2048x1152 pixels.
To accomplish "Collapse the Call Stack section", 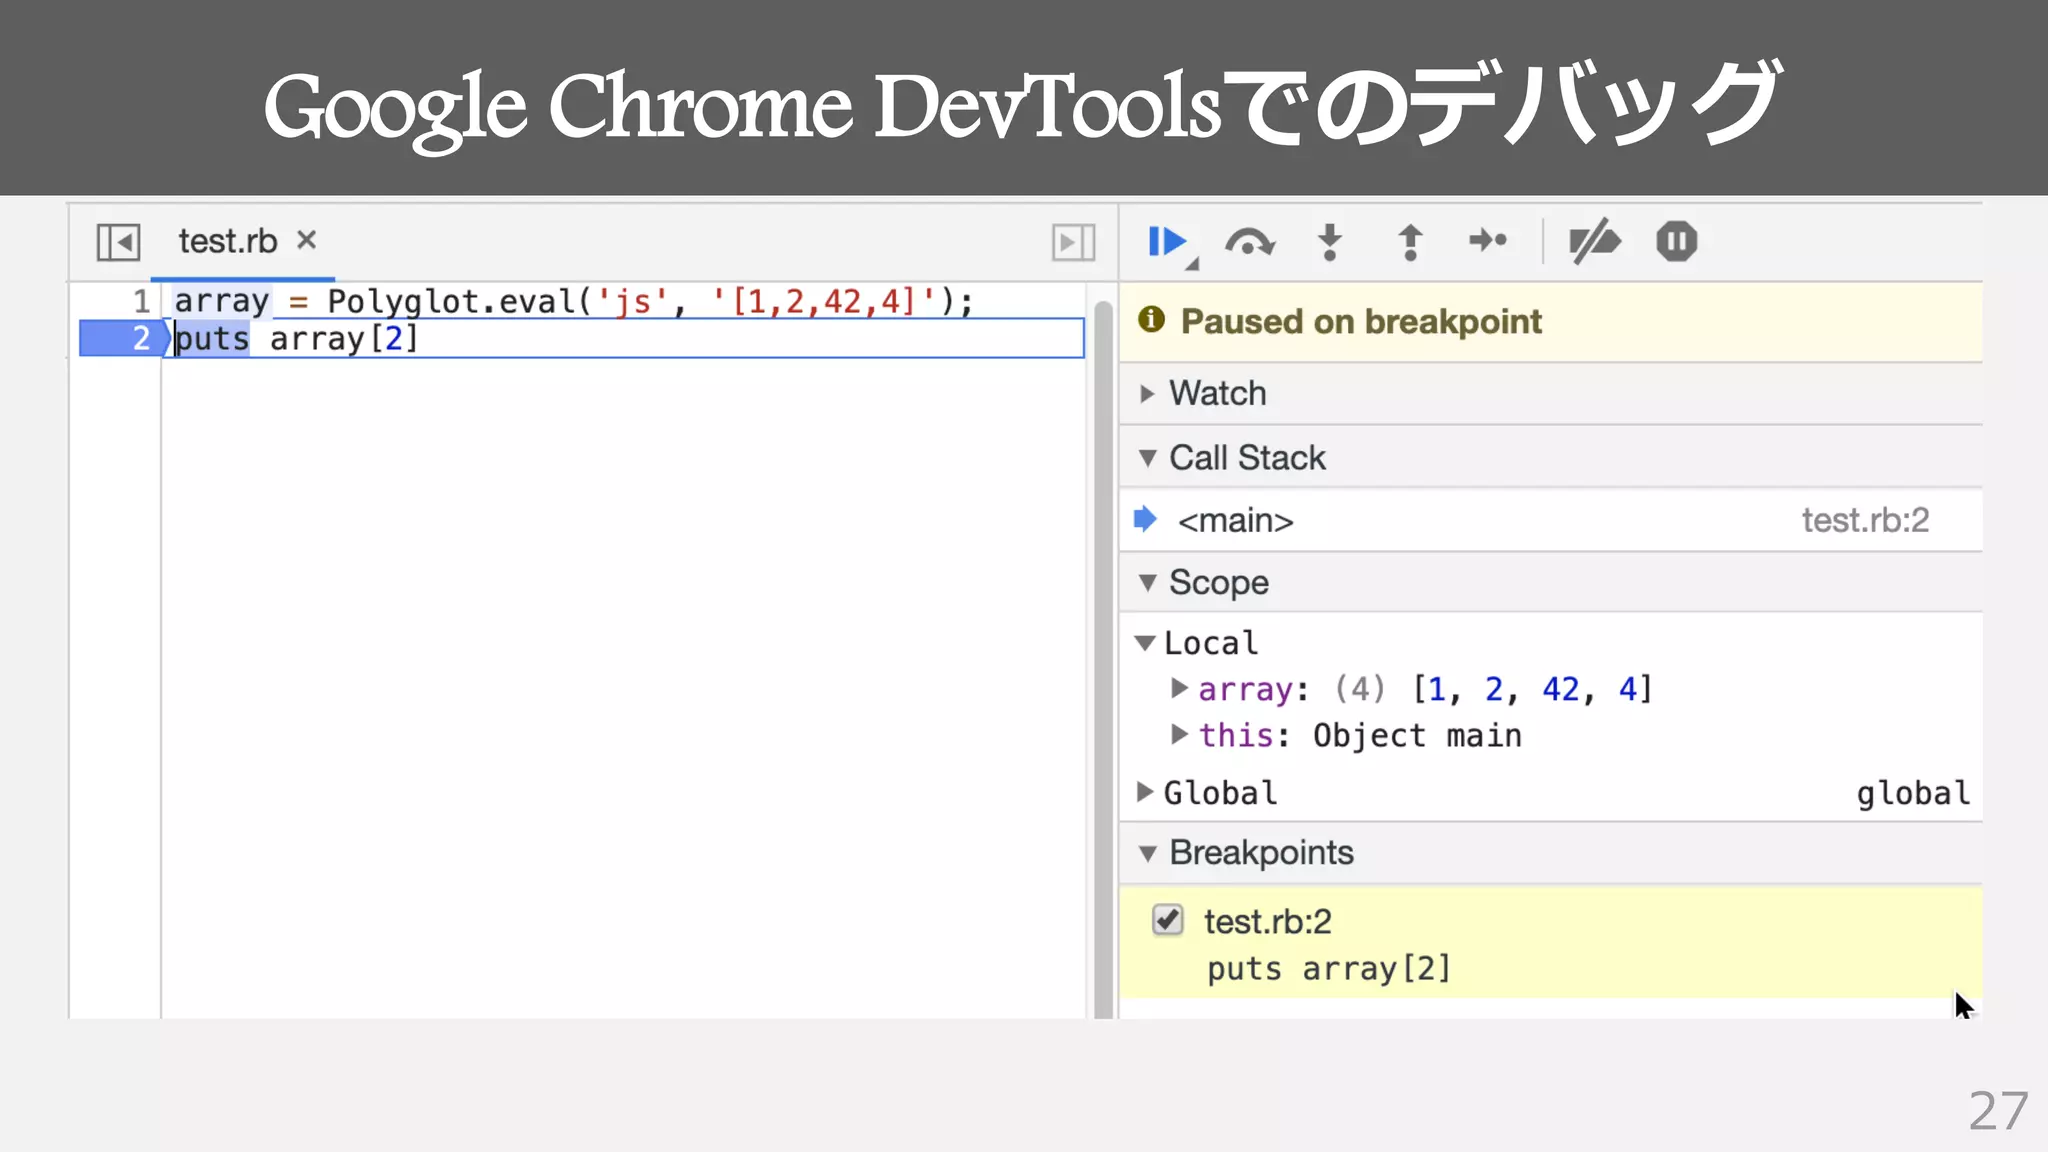I will click(x=1148, y=458).
